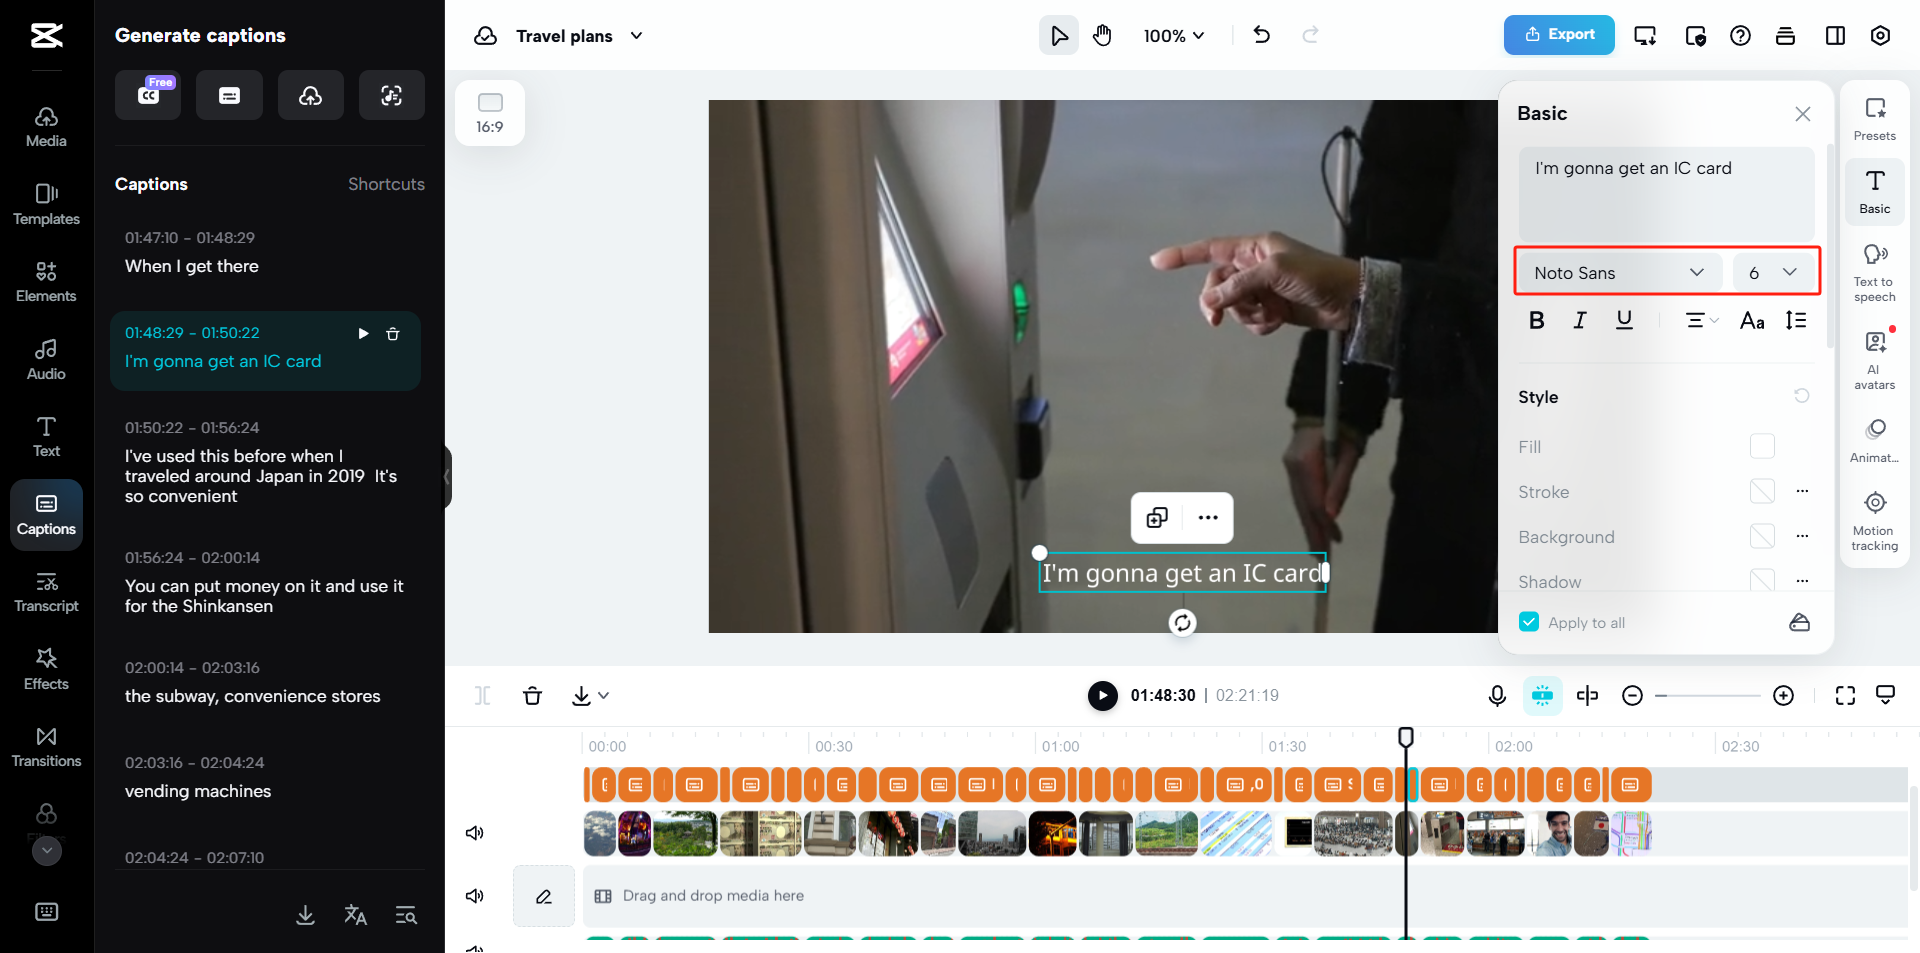
Task: Open the Elements panel
Action: 46,282
